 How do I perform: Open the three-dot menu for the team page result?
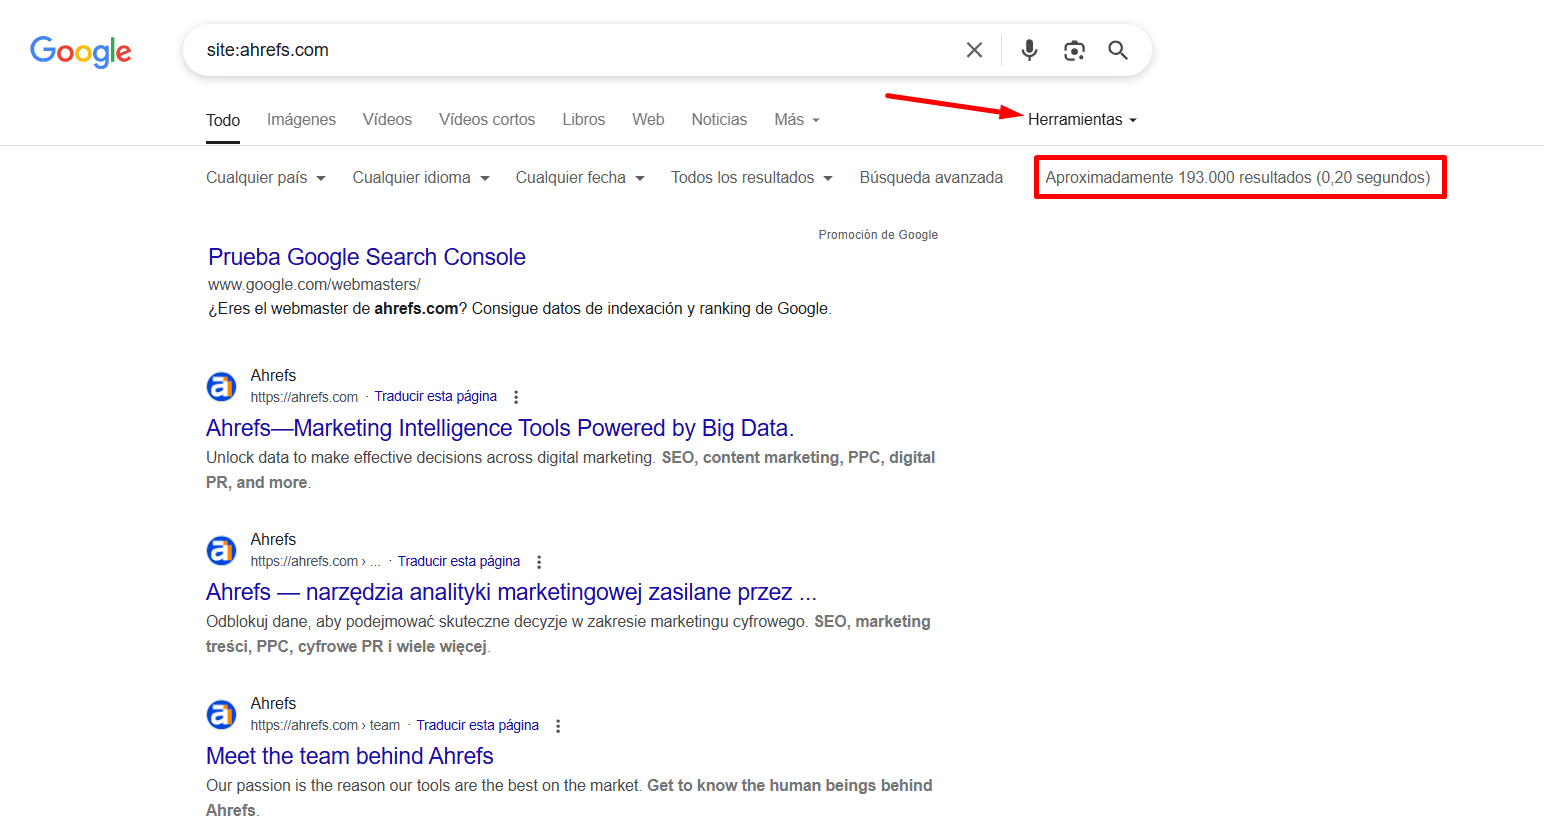558,726
